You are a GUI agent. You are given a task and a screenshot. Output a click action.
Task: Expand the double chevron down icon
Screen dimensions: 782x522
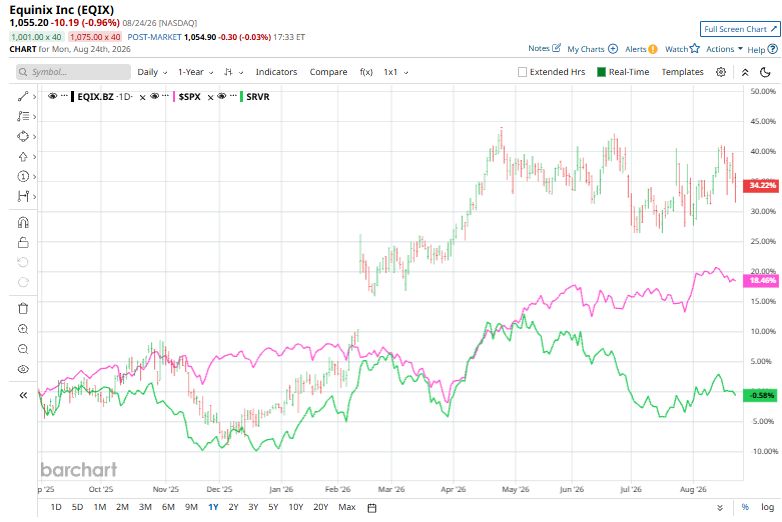coord(720,508)
